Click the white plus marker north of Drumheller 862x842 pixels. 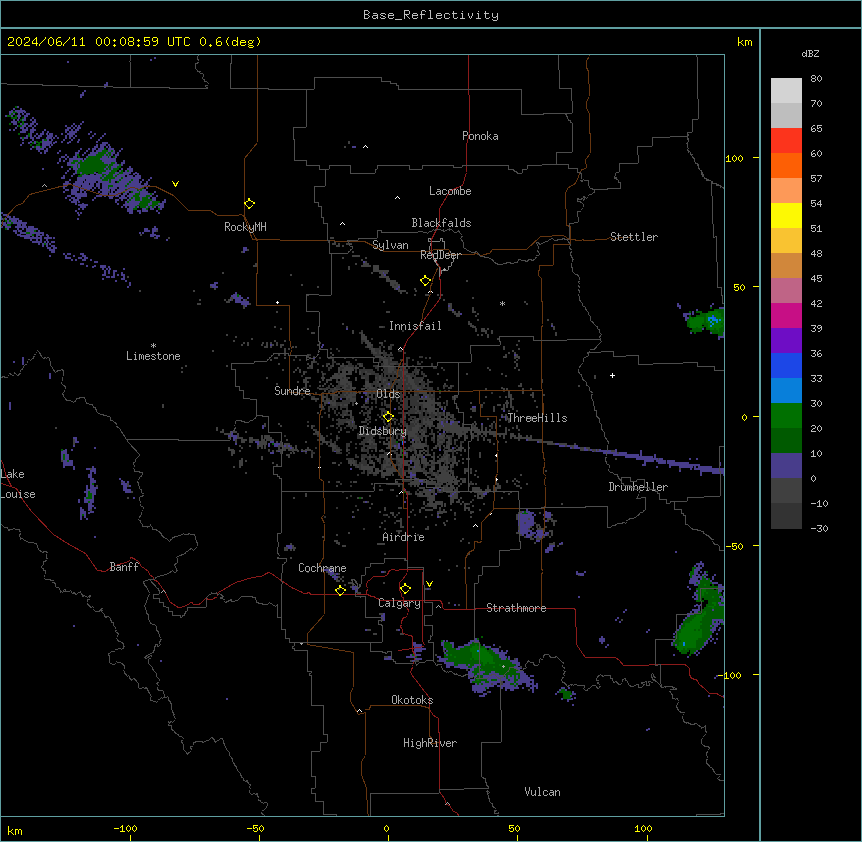pos(612,375)
